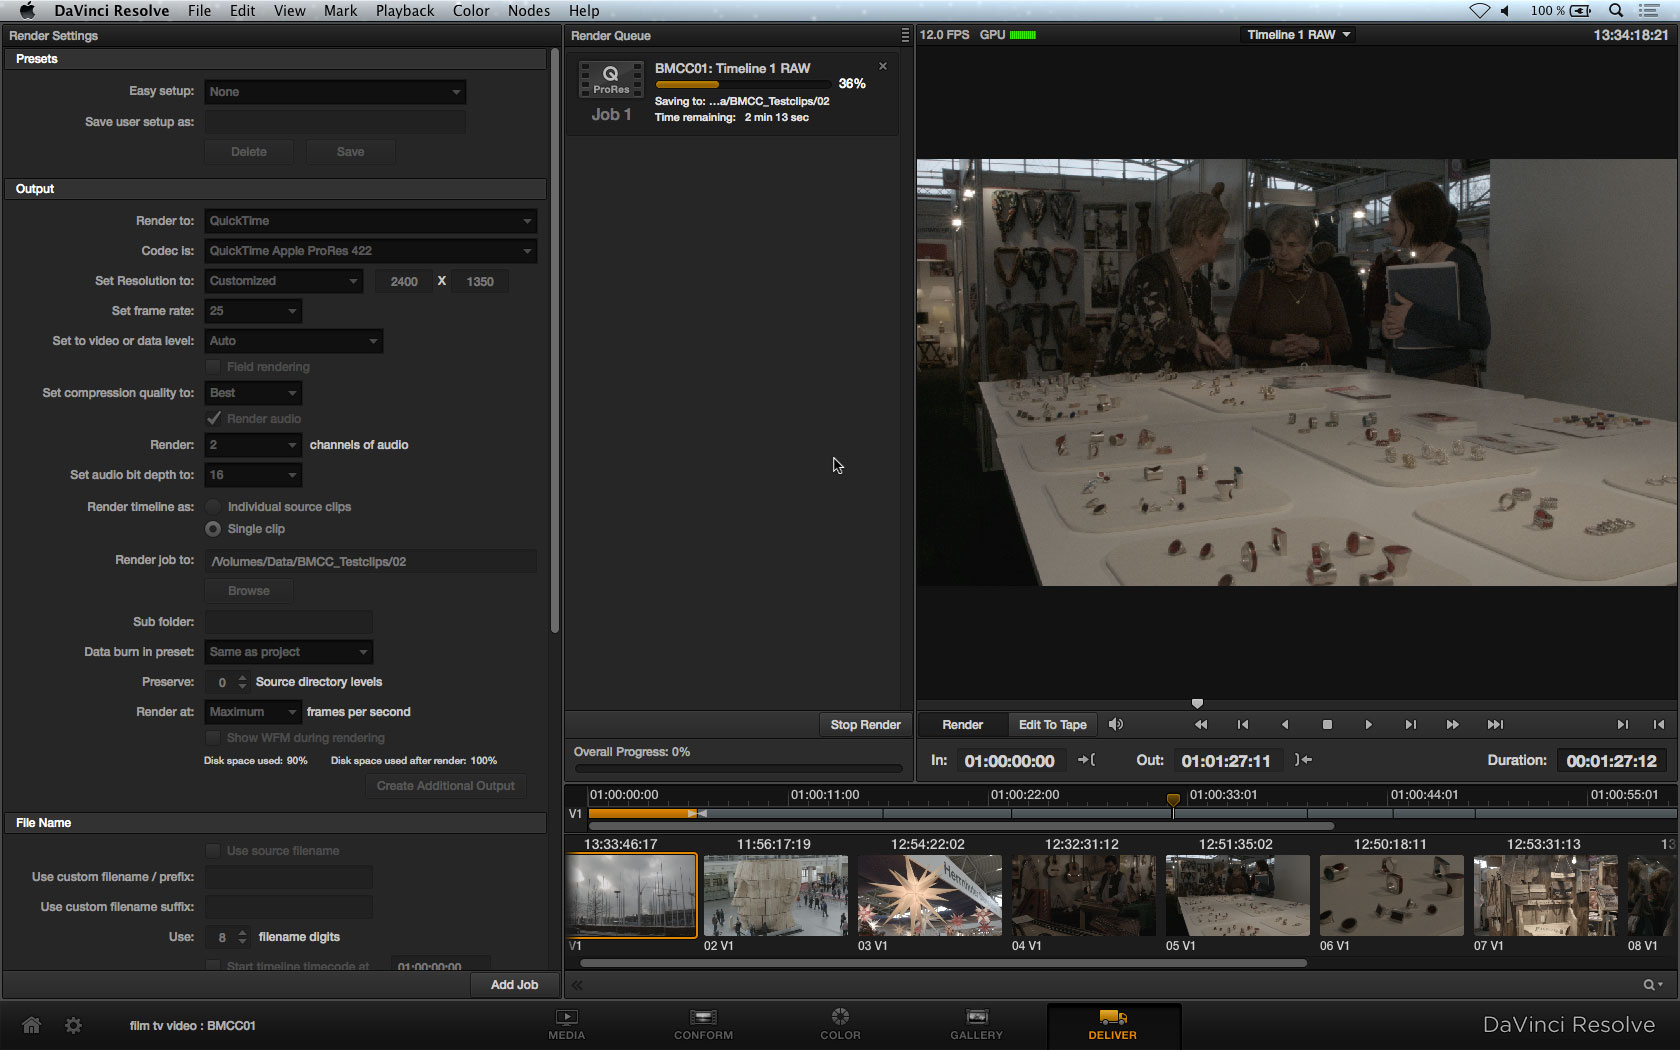Select Individual source clips option
Viewport: 1680px width, 1050px height.
click(x=213, y=507)
